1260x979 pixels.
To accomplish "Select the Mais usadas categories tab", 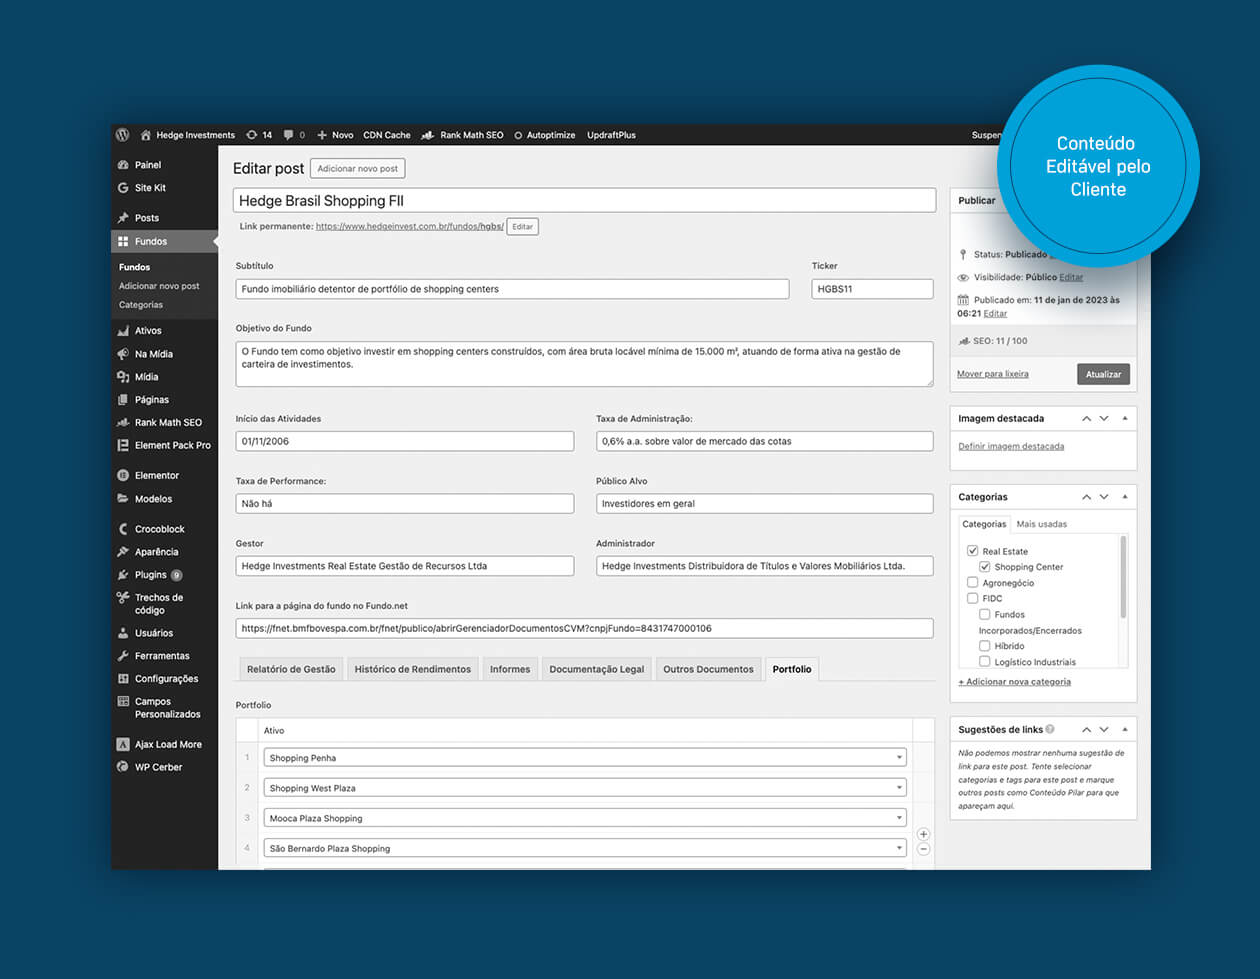I will pos(1041,524).
